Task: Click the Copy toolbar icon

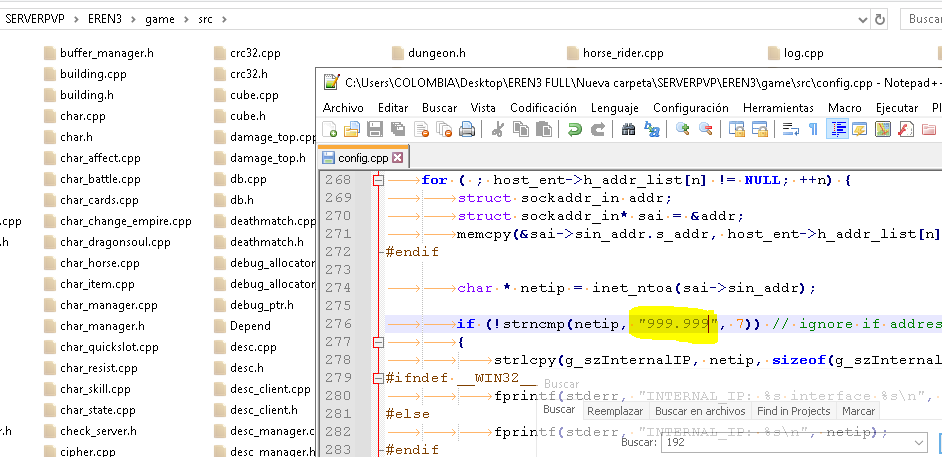Action: point(520,129)
